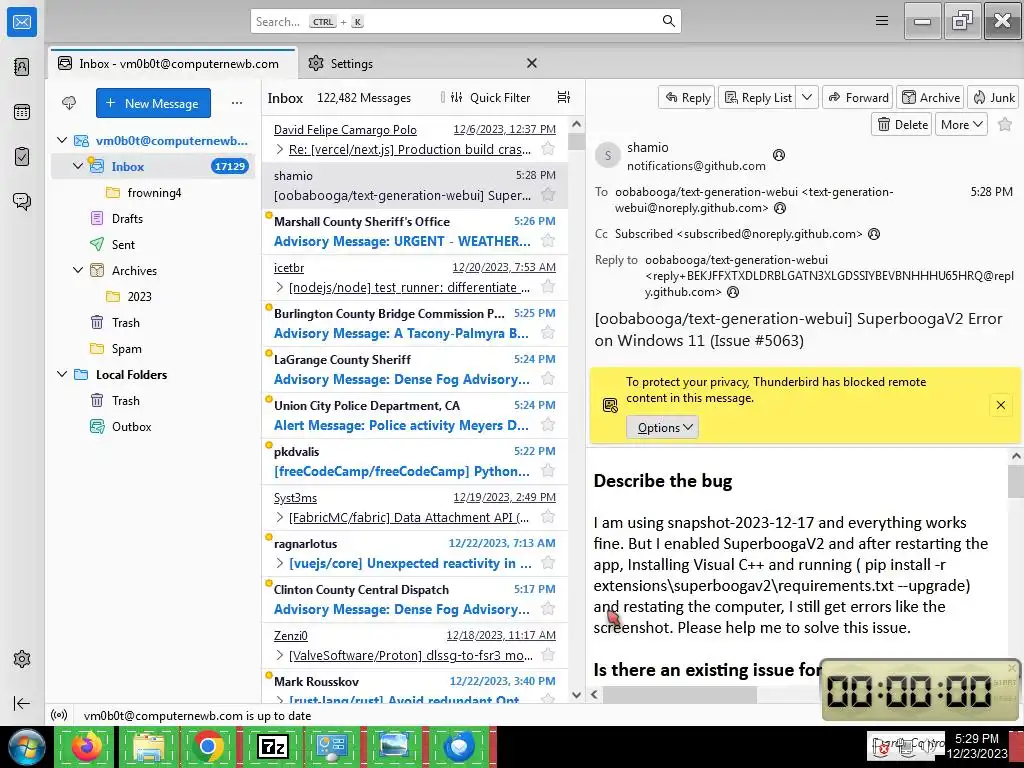Click the Get Messages cloud icon
The width and height of the screenshot is (1024, 768).
(x=69, y=103)
